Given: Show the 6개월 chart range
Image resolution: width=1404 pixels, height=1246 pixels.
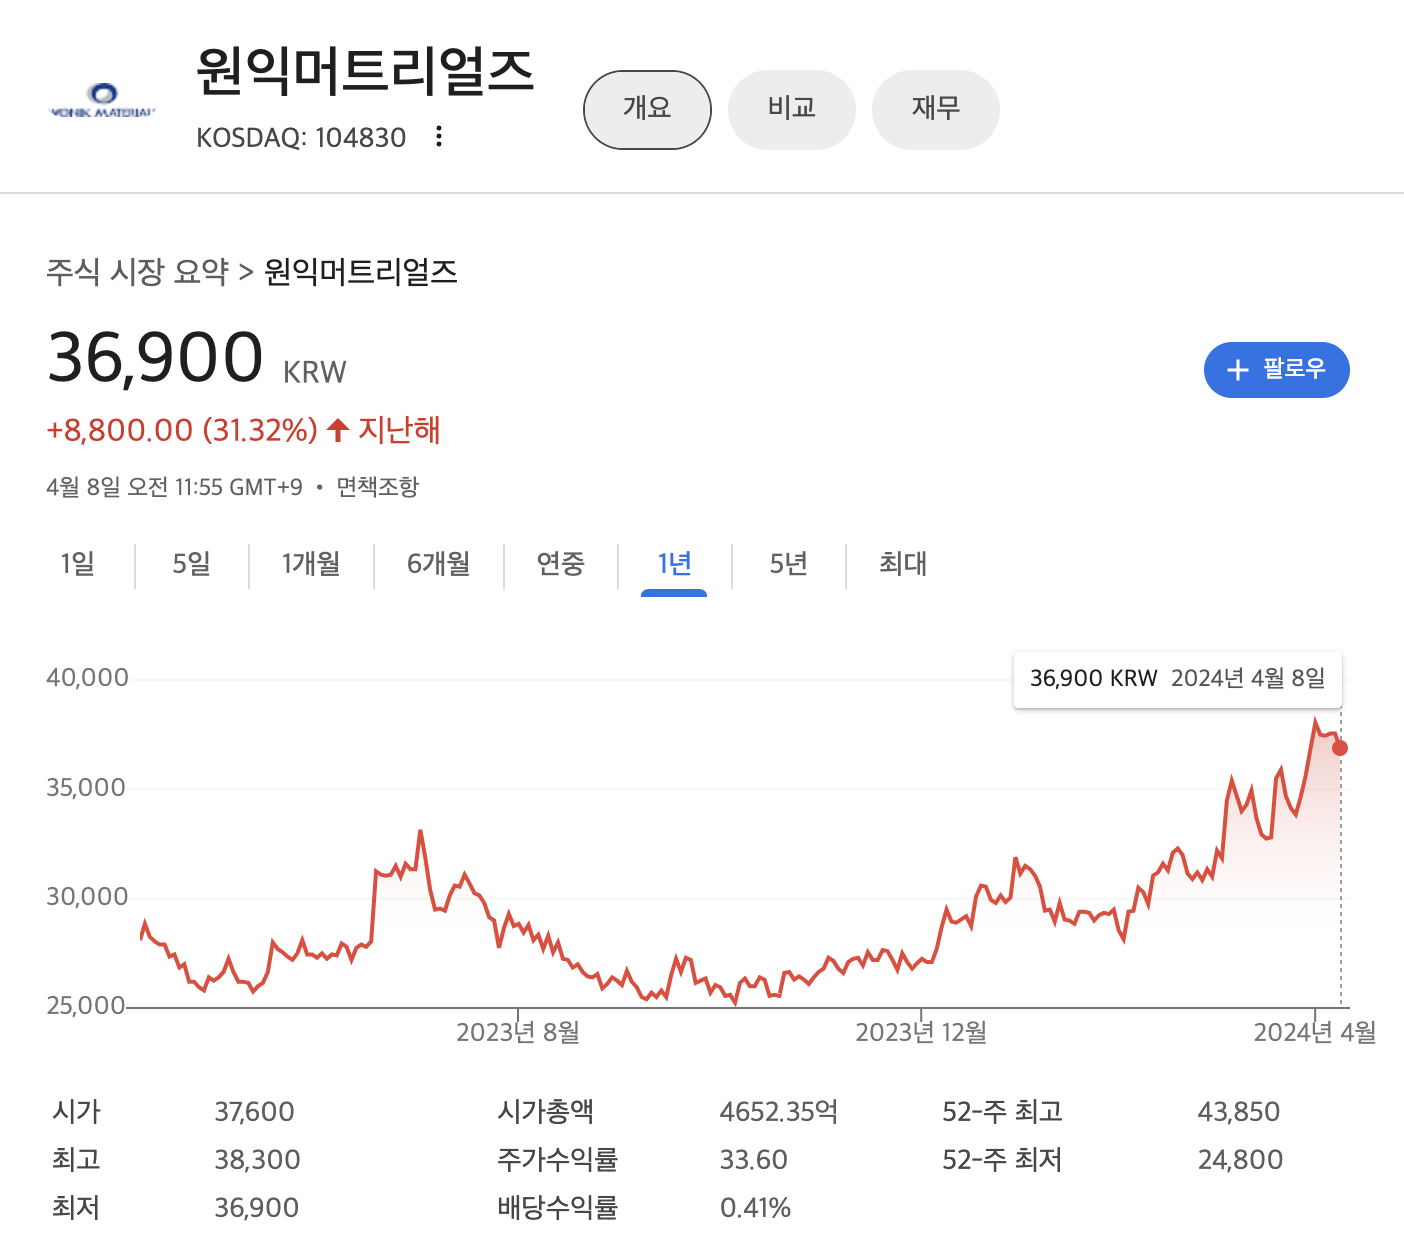Looking at the screenshot, I should pos(439,564).
